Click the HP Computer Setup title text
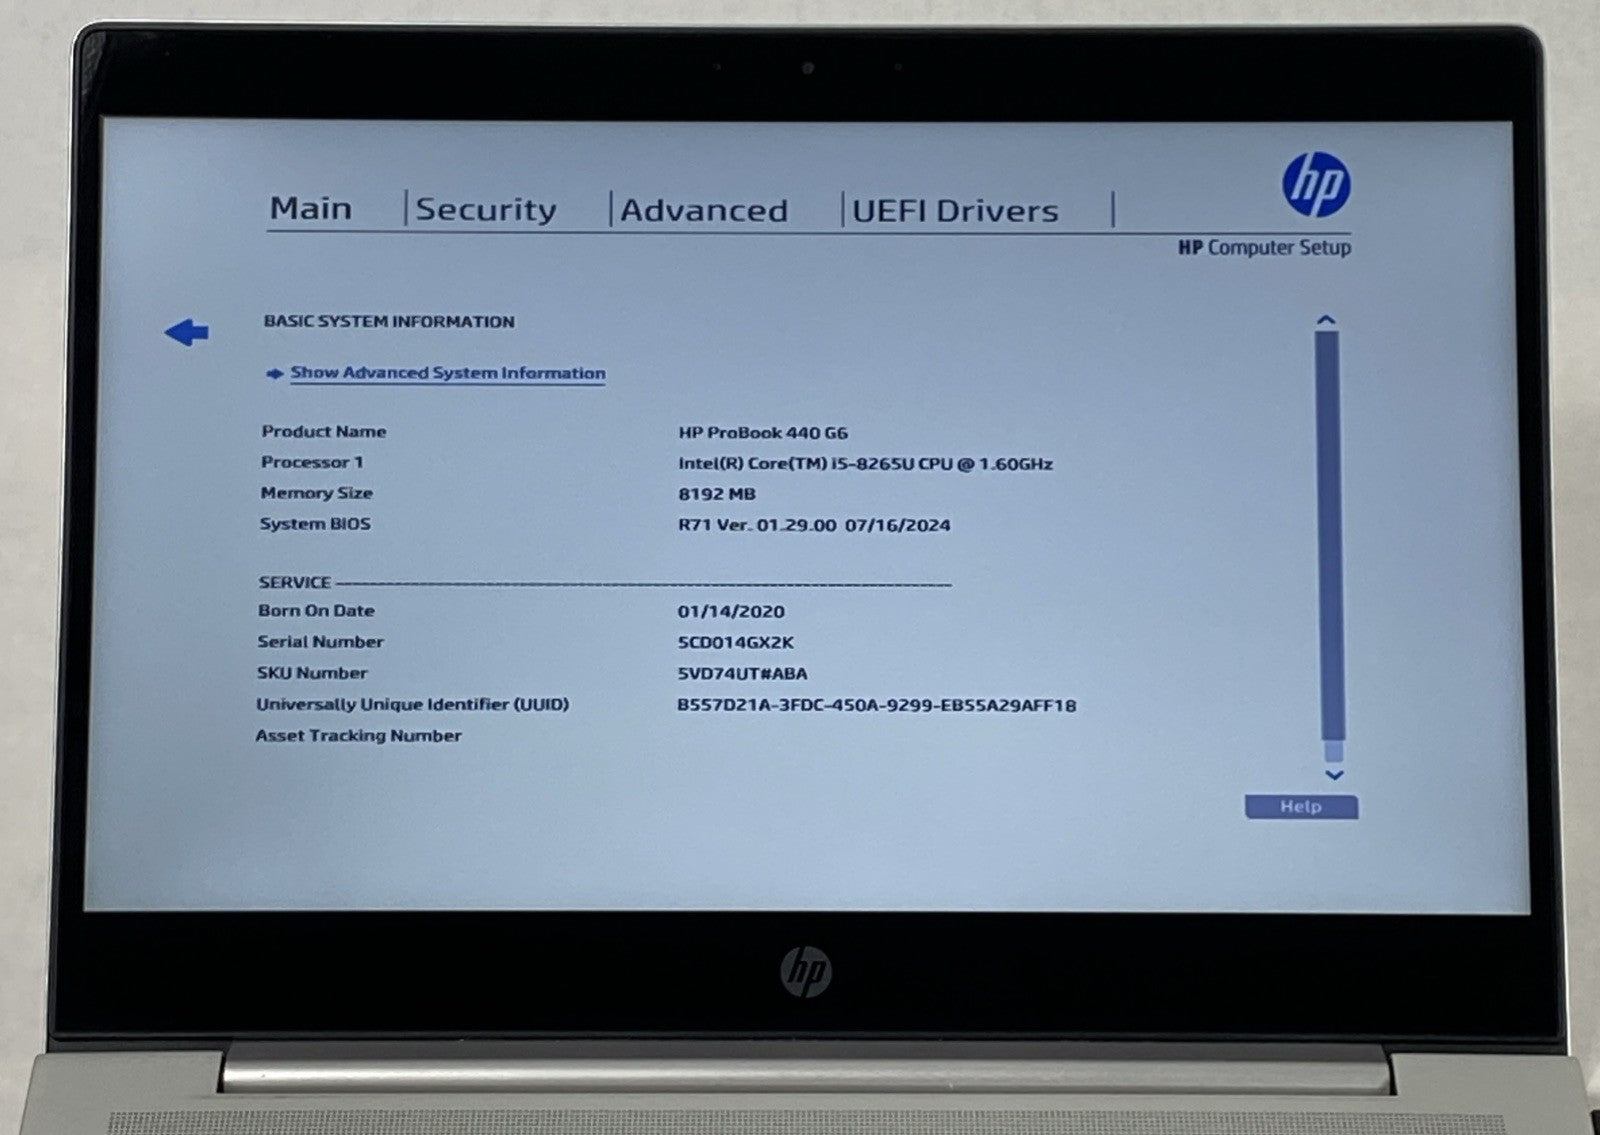The width and height of the screenshot is (1600, 1135). click(x=1264, y=247)
